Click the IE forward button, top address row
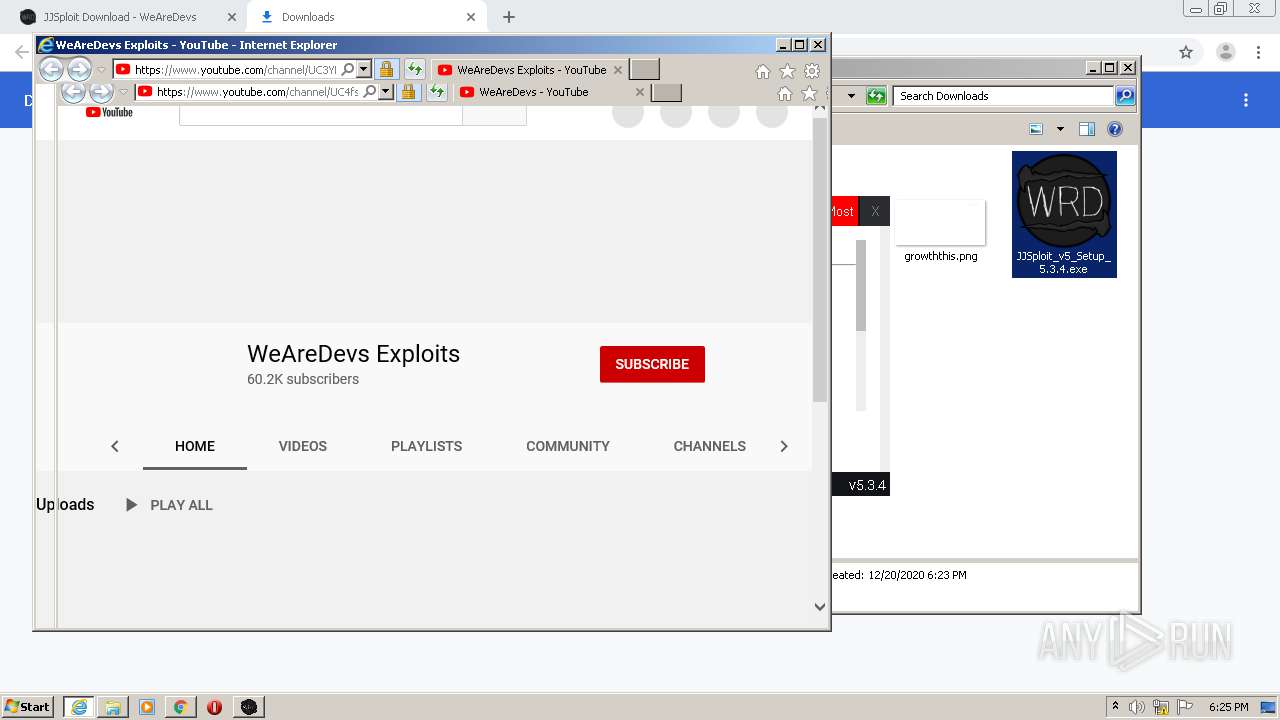Screen dimensions: 1280x720 pos(79,69)
